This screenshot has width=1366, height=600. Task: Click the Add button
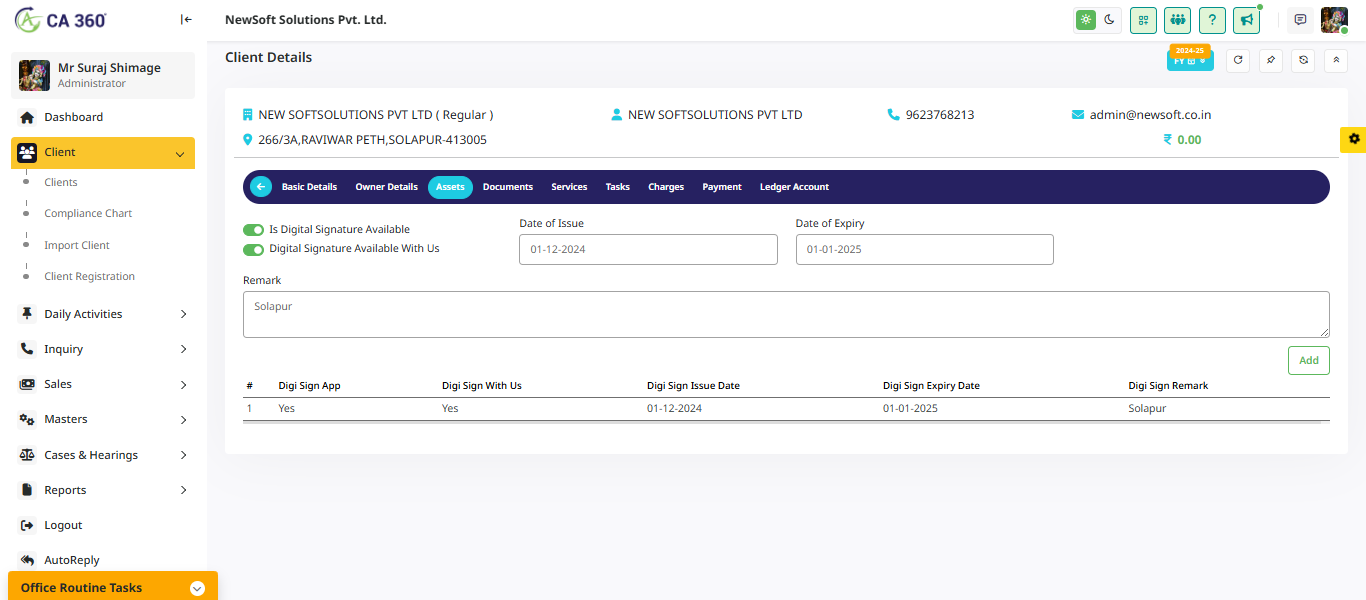coord(1309,360)
